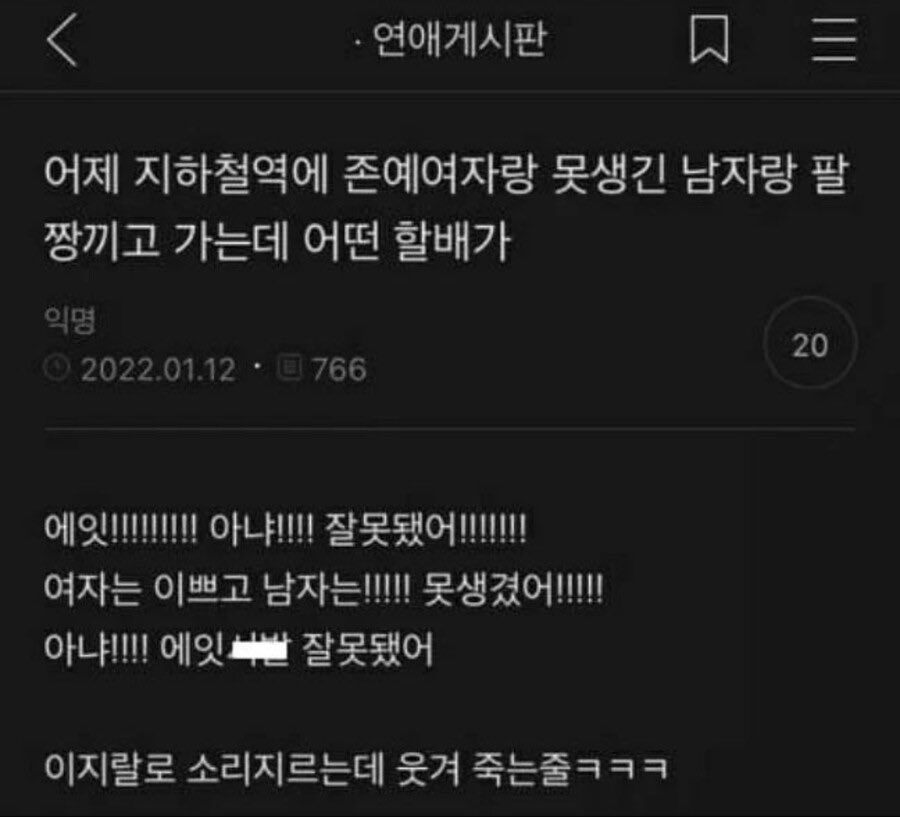Click 잘못됐어 after the censored word

[367, 649]
